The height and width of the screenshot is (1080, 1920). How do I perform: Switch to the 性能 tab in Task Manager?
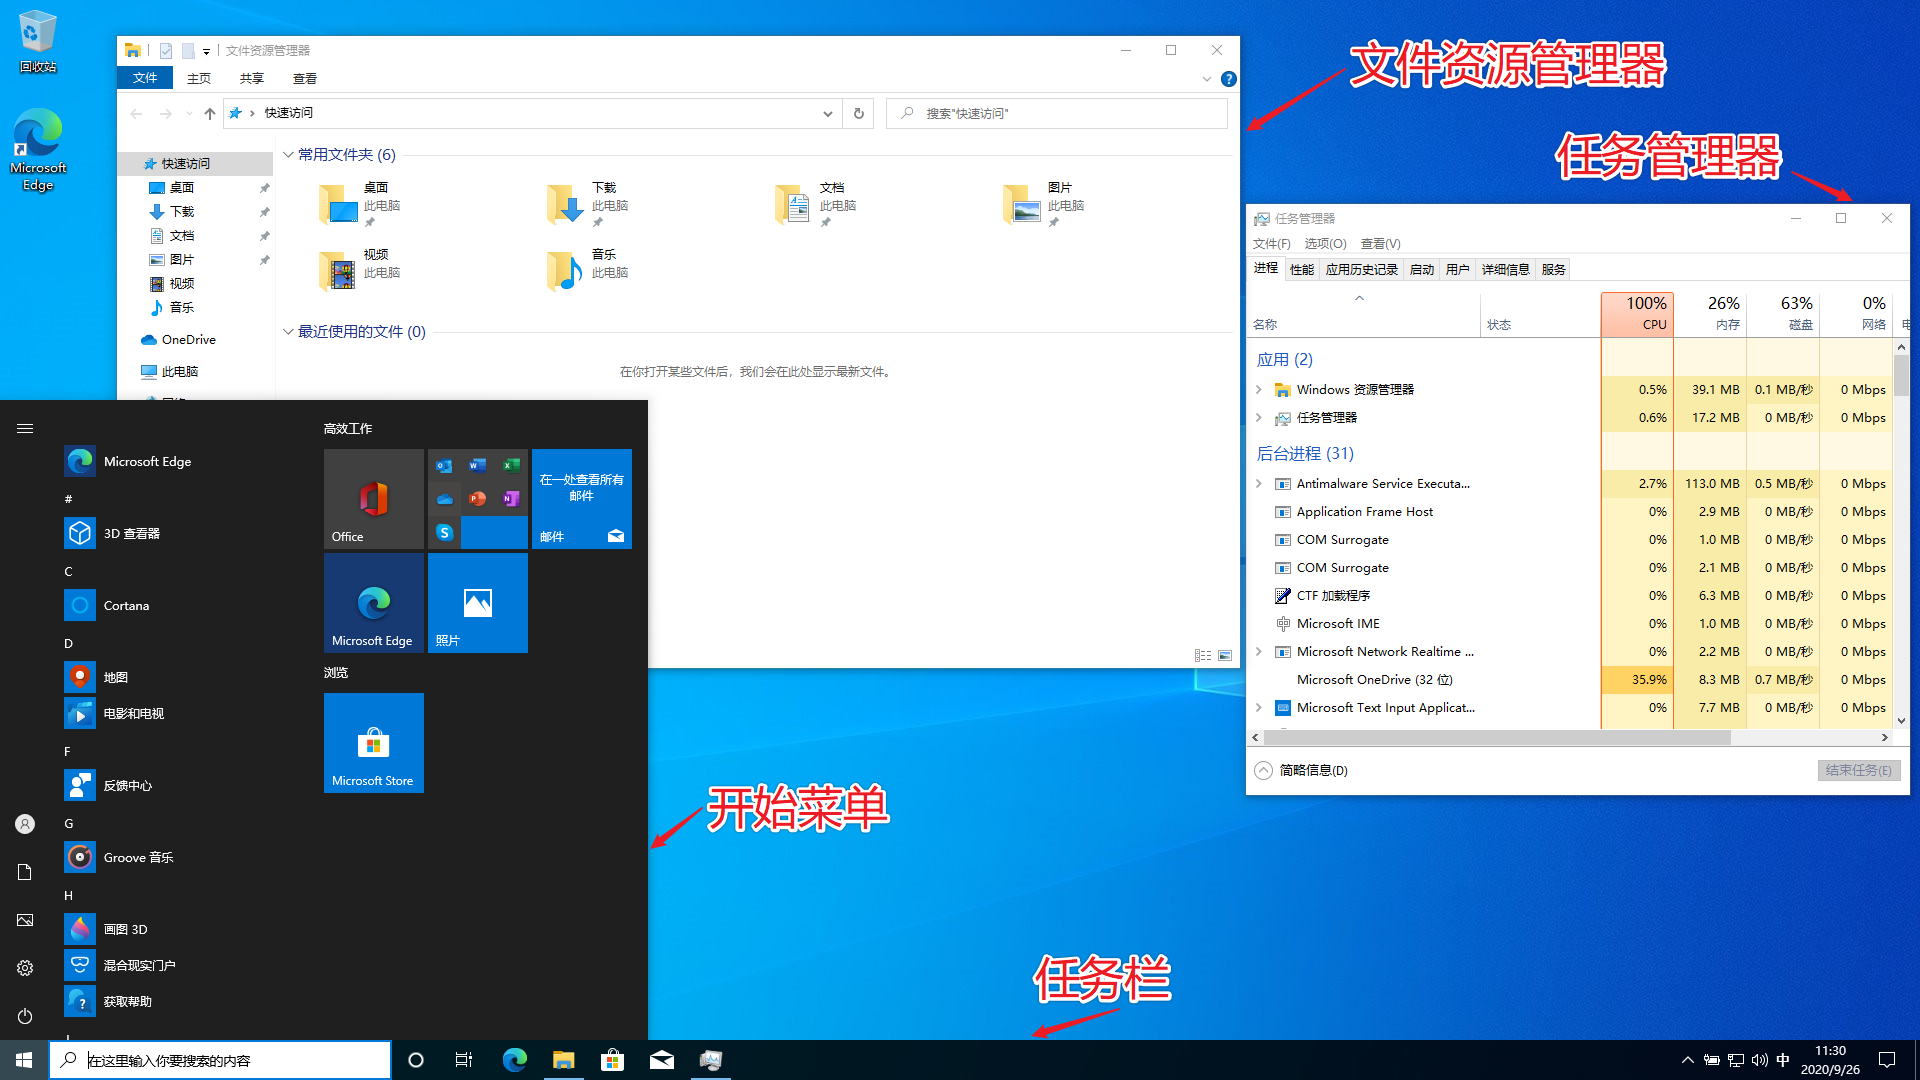[x=1301, y=269]
